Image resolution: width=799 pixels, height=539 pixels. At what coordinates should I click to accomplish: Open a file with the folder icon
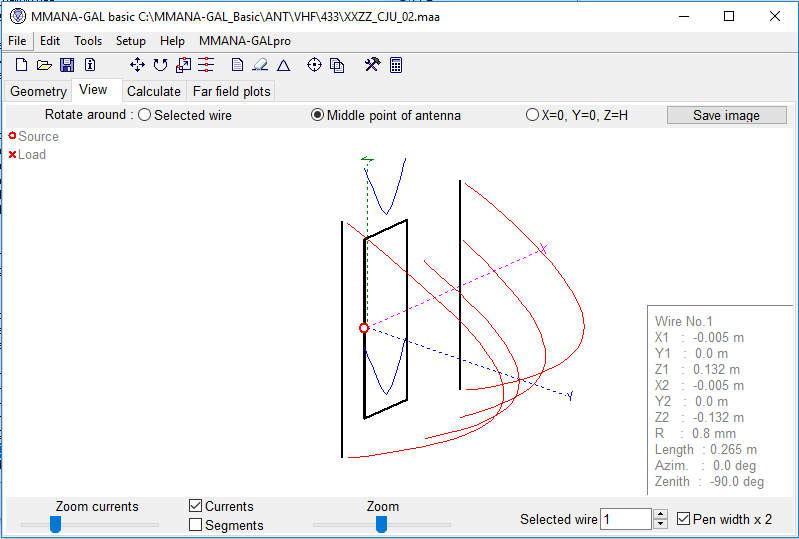point(44,65)
